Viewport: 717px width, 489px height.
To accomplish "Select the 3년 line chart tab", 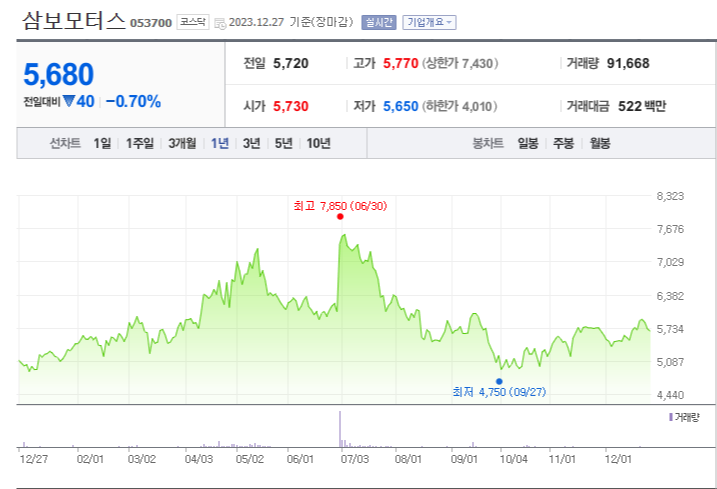I will tap(251, 144).
